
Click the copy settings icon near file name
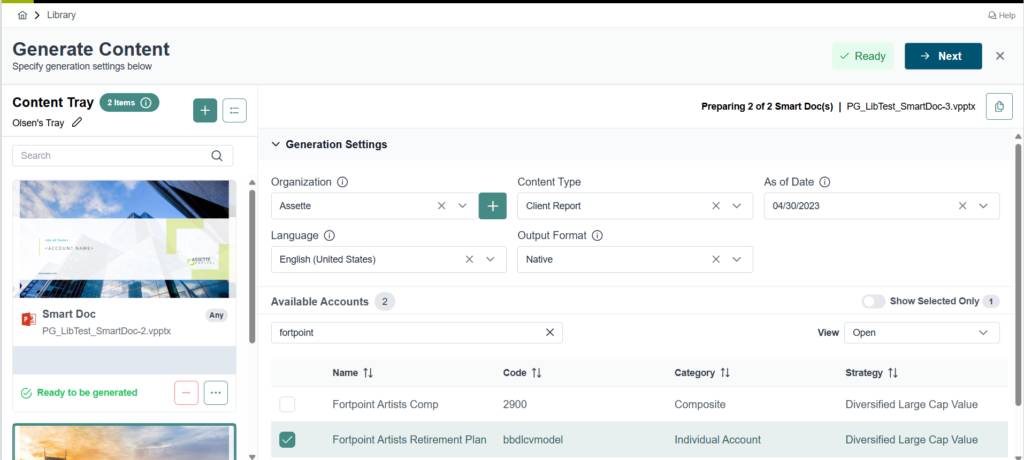999,107
